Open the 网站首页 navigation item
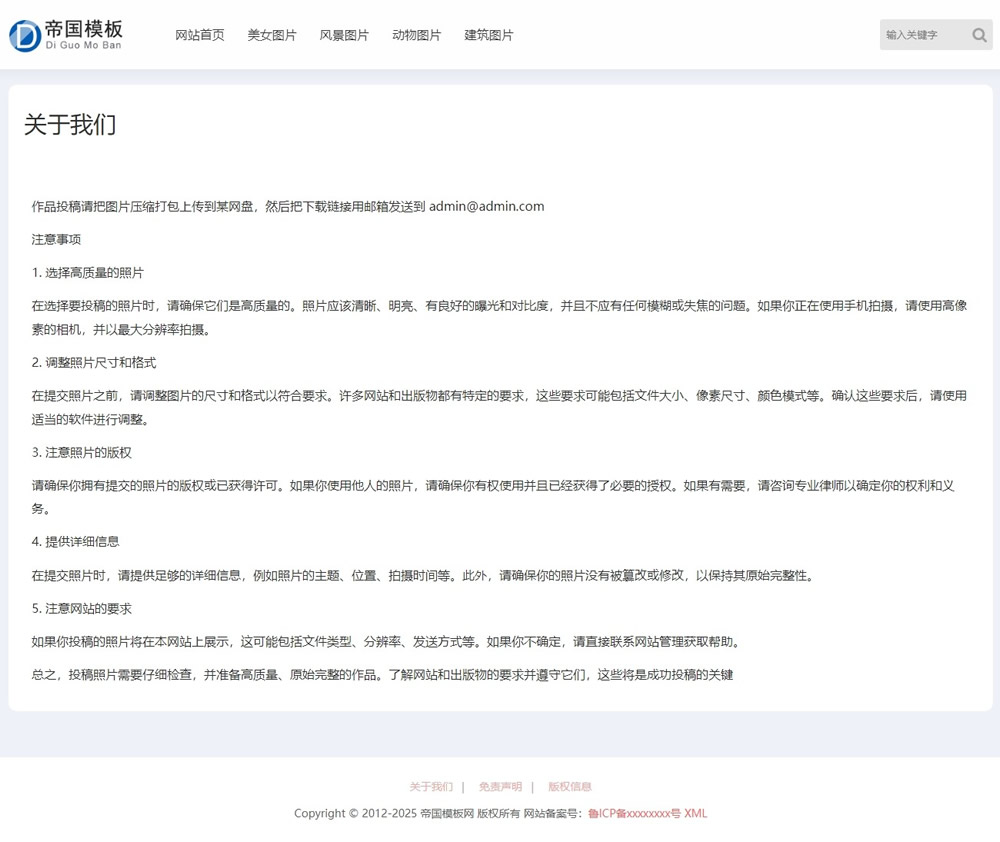The image size is (1000, 842). click(x=200, y=35)
